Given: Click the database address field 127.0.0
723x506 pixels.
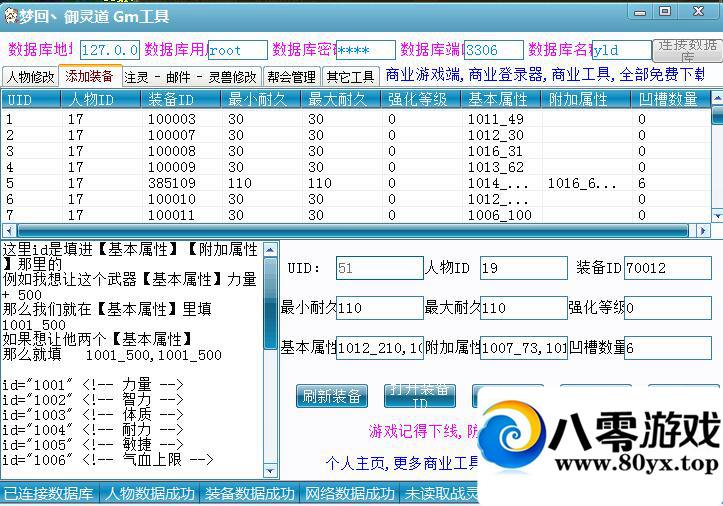Looking at the screenshot, I should point(109,50).
